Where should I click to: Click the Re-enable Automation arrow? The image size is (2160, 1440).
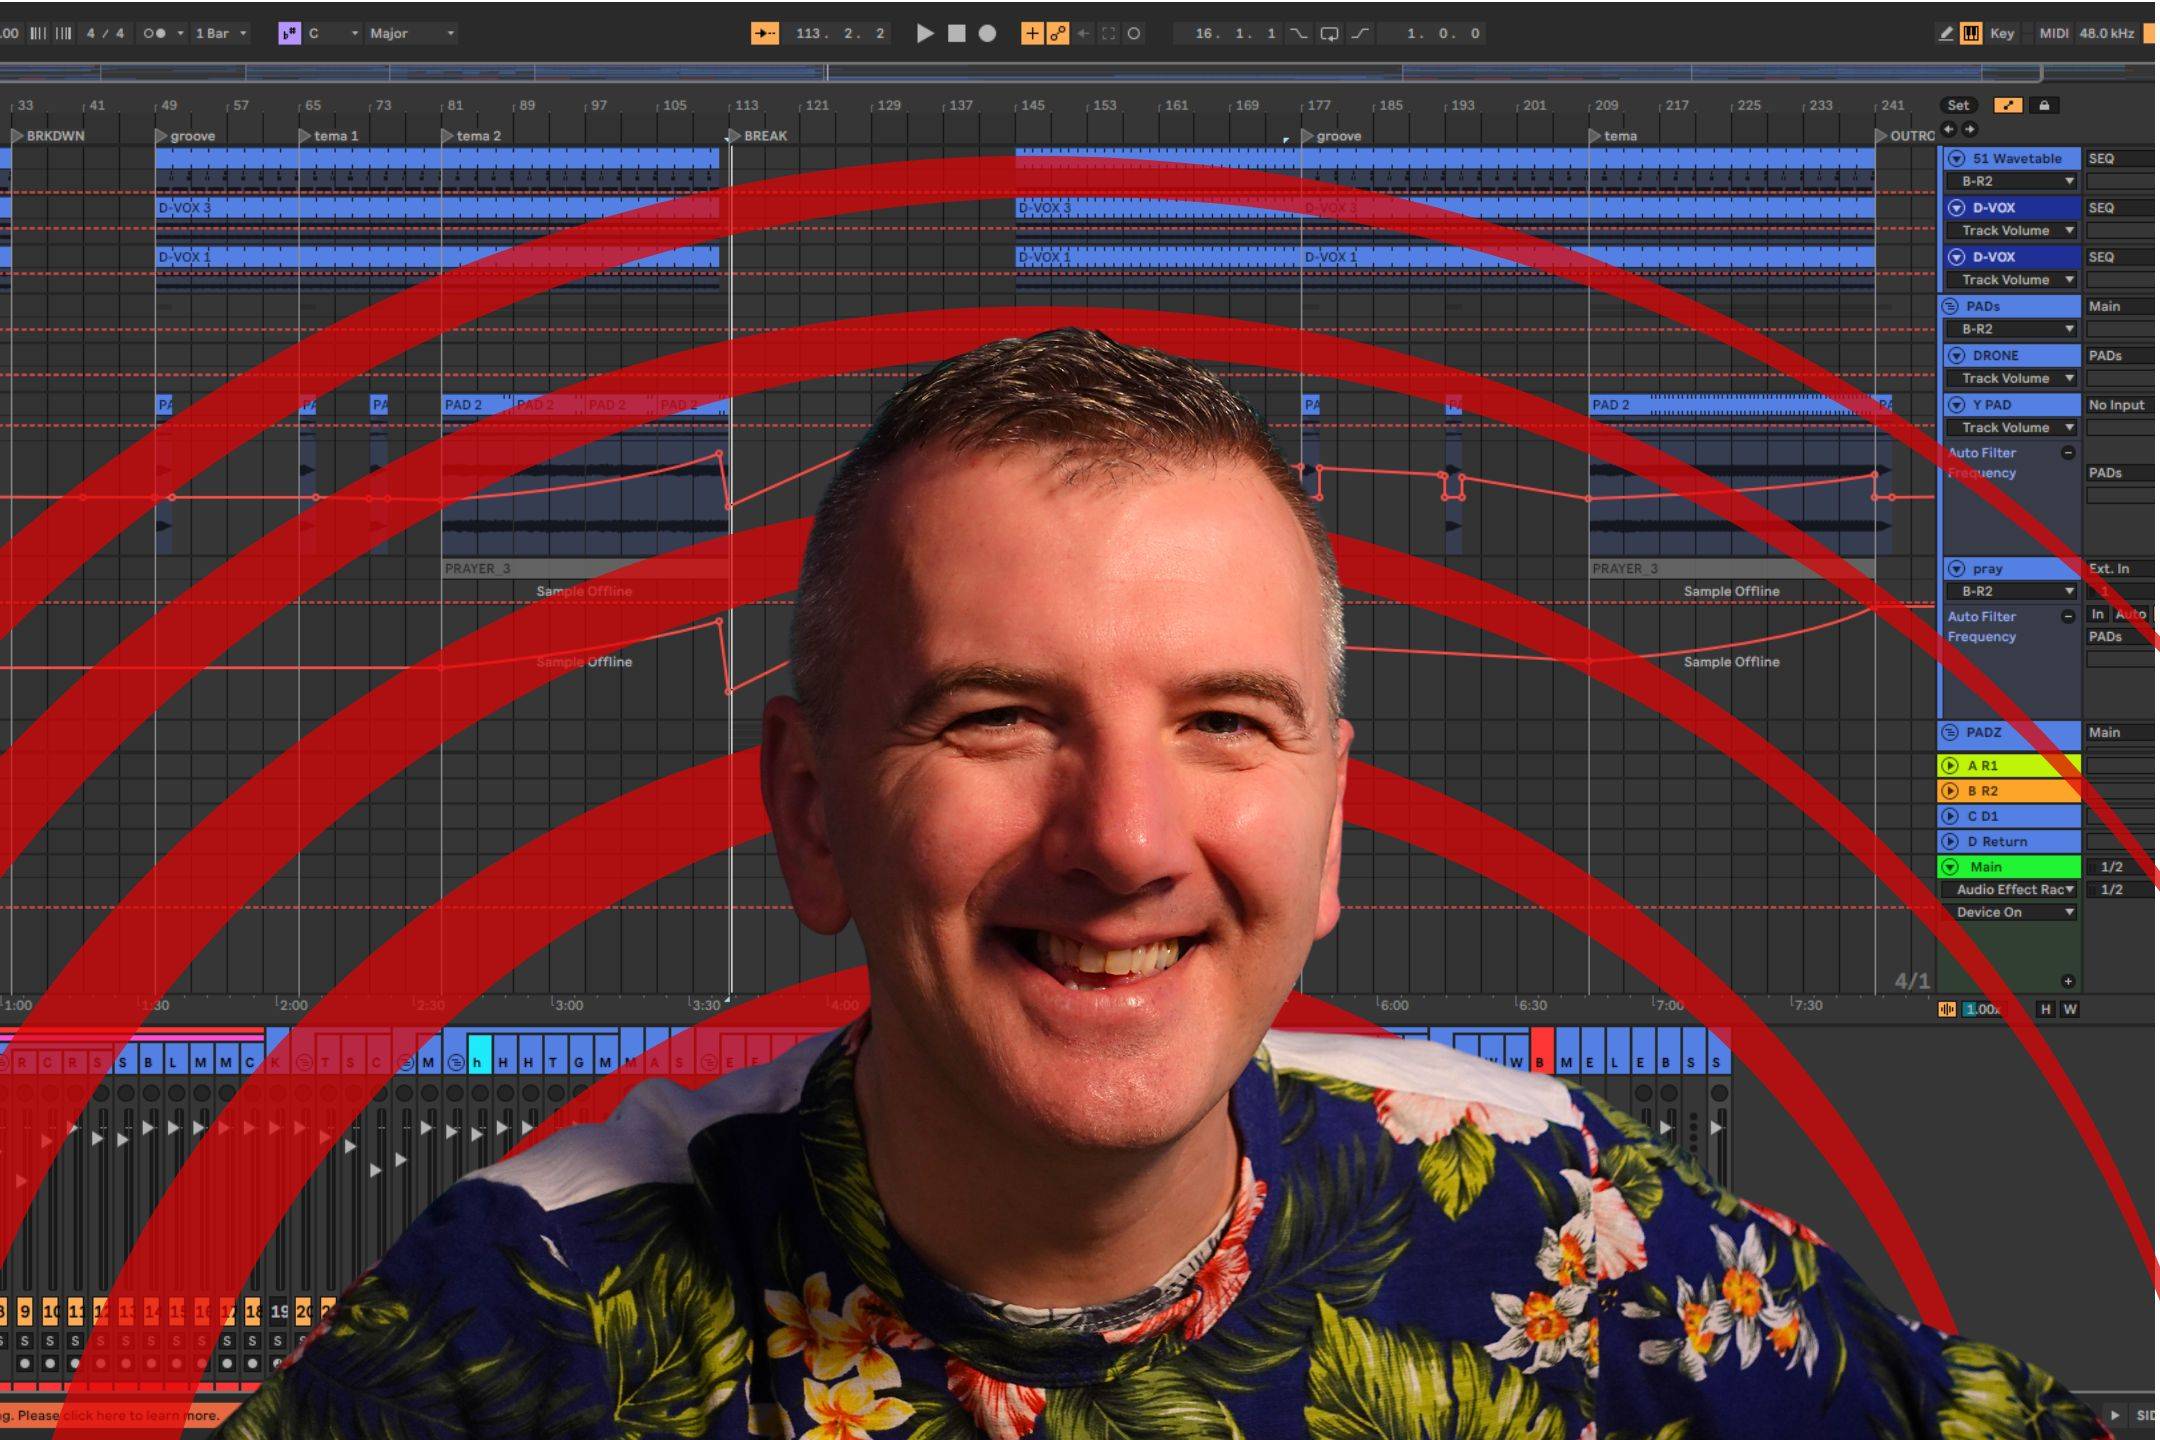point(1083,33)
